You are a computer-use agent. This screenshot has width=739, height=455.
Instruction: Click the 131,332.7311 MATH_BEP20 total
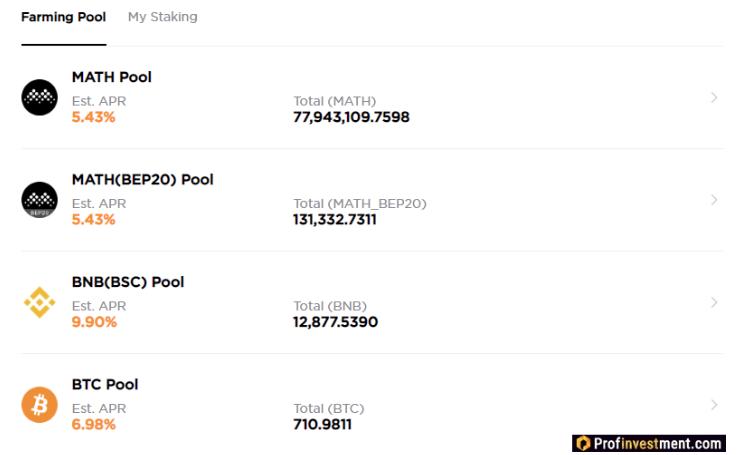pos(335,220)
